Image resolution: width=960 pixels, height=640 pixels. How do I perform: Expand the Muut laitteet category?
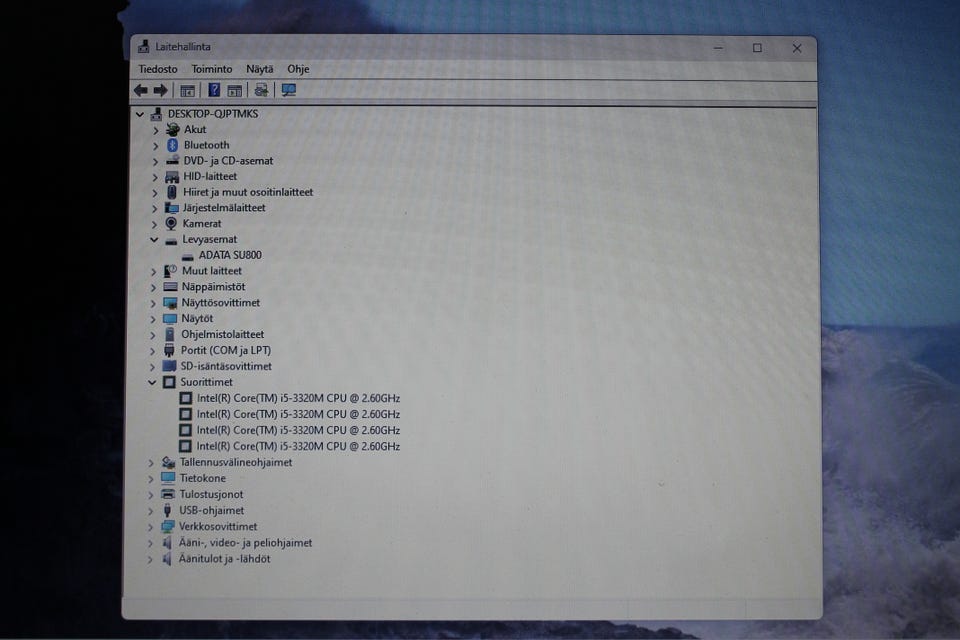tap(154, 271)
